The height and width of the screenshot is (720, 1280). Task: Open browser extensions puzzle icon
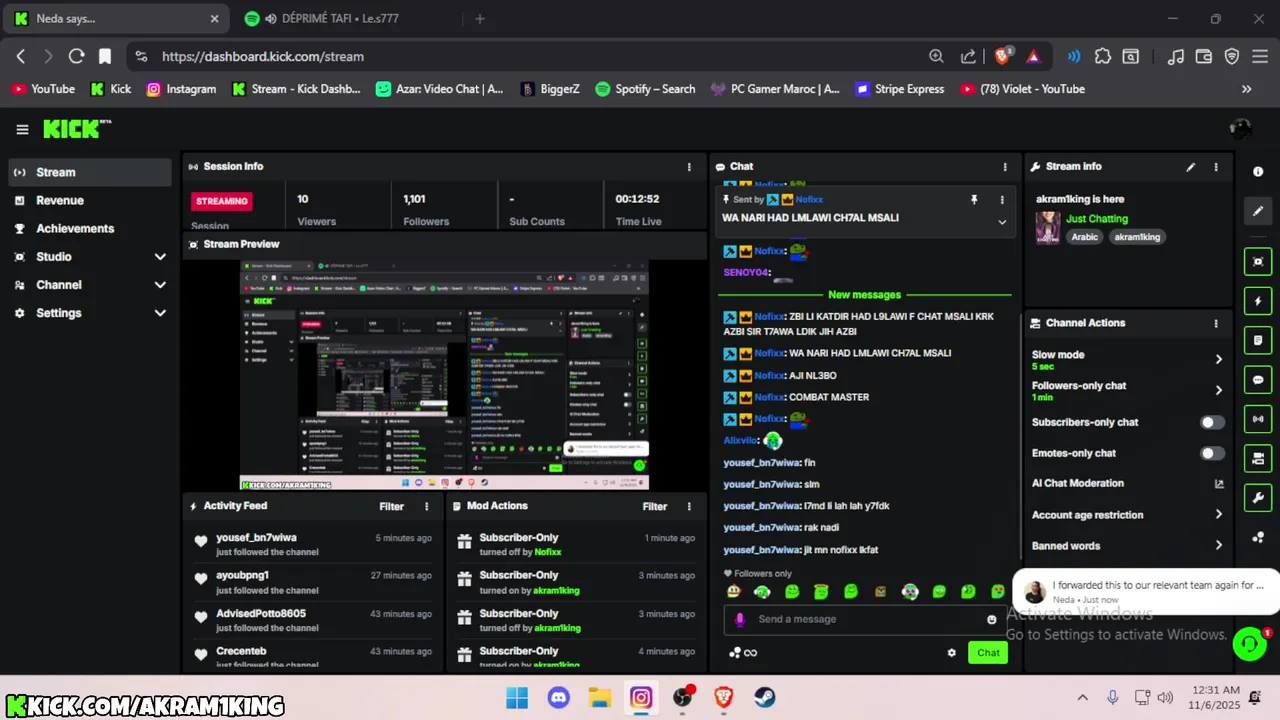pyautogui.click(x=1102, y=57)
